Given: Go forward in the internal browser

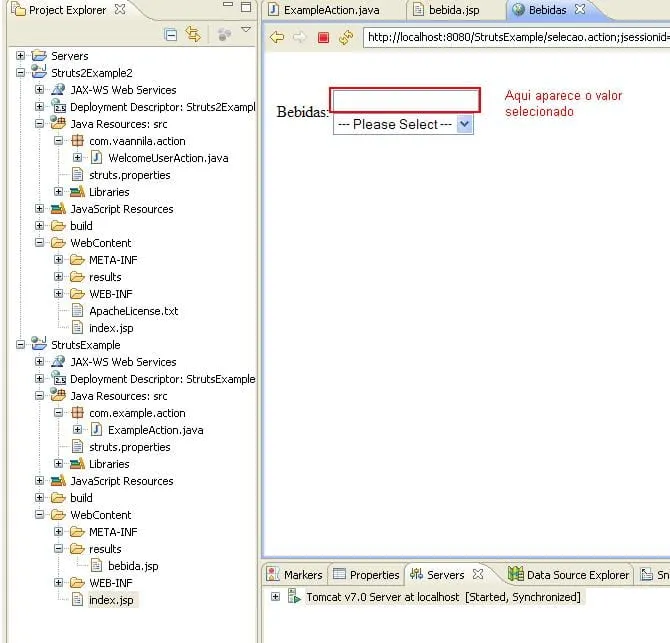Looking at the screenshot, I should click(x=300, y=38).
